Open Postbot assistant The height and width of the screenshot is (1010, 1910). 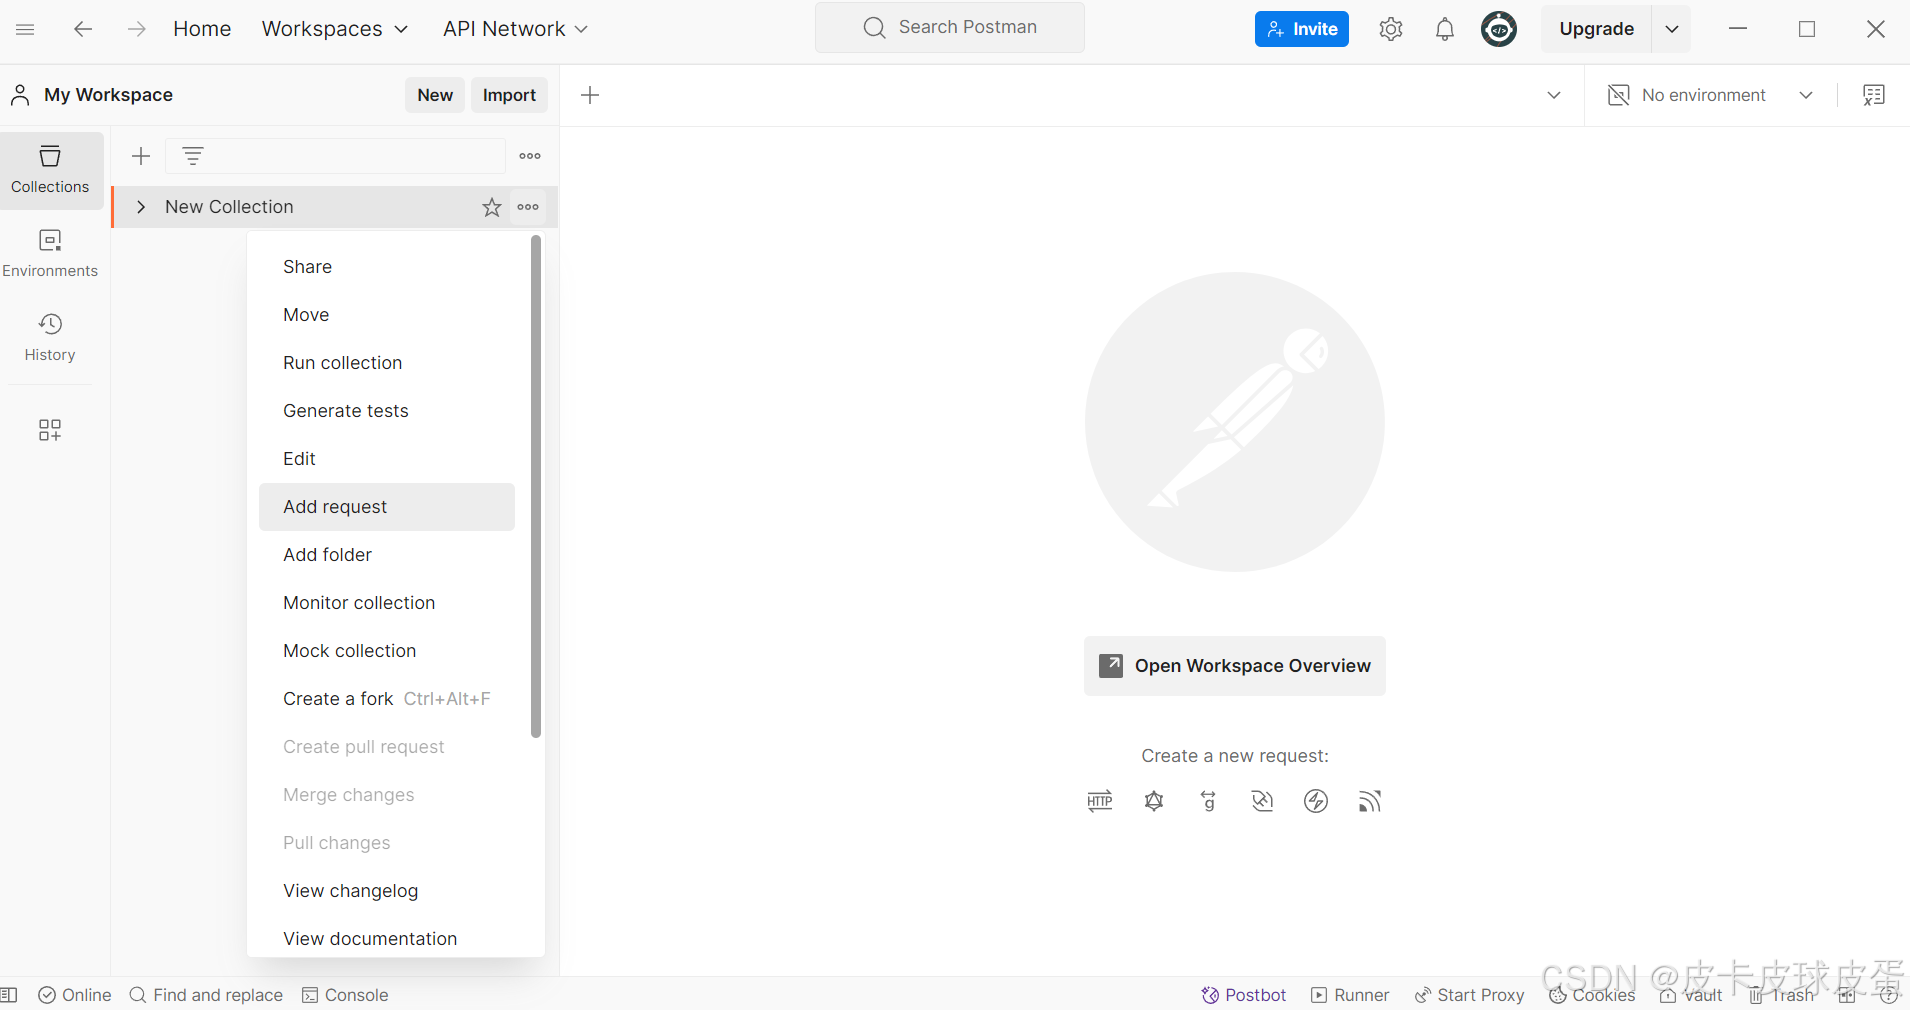pos(1244,995)
